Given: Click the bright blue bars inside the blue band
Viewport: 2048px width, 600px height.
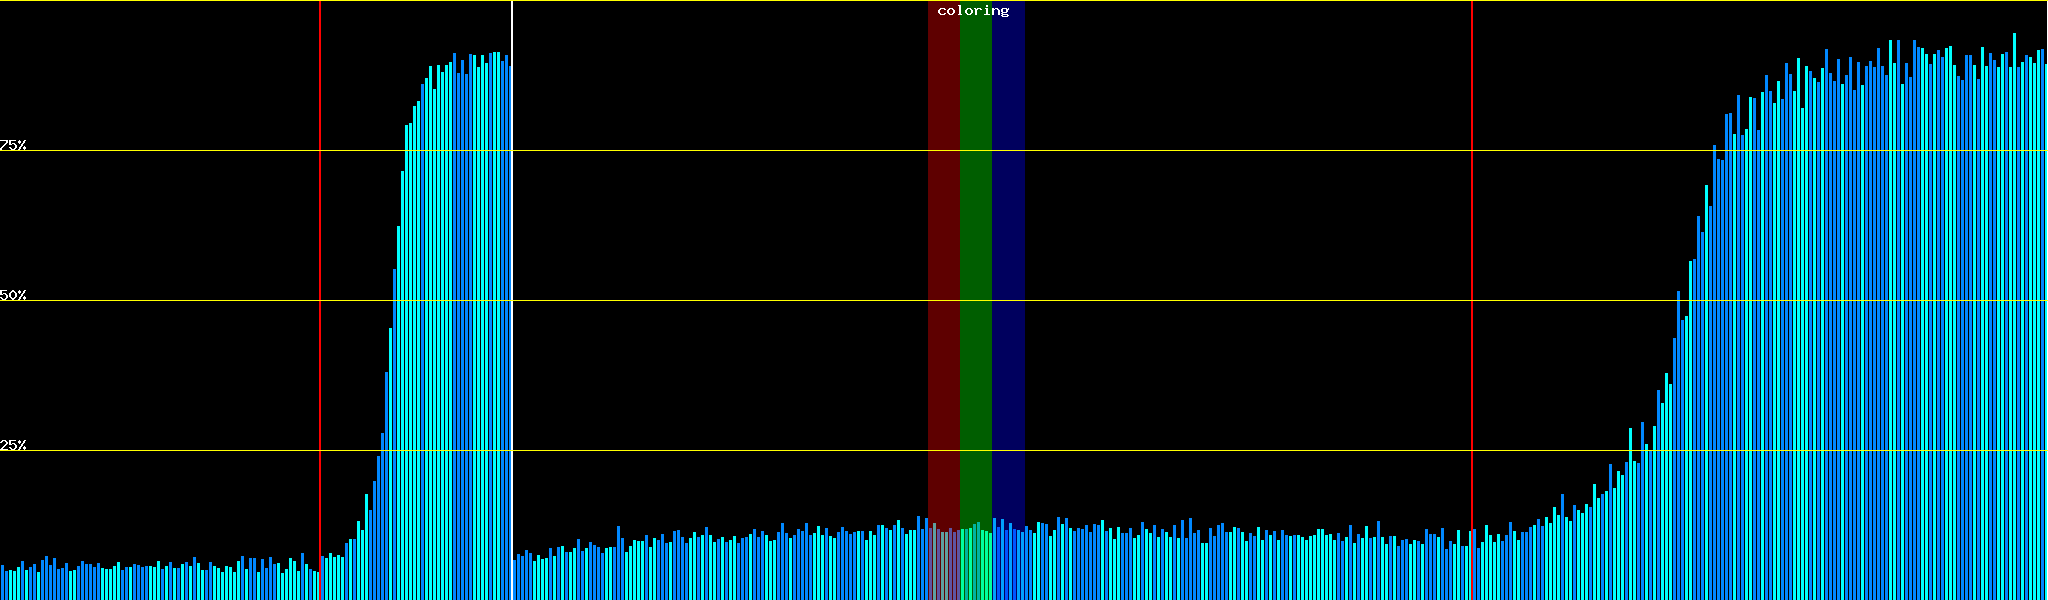Looking at the screenshot, I should tap(1008, 565).
